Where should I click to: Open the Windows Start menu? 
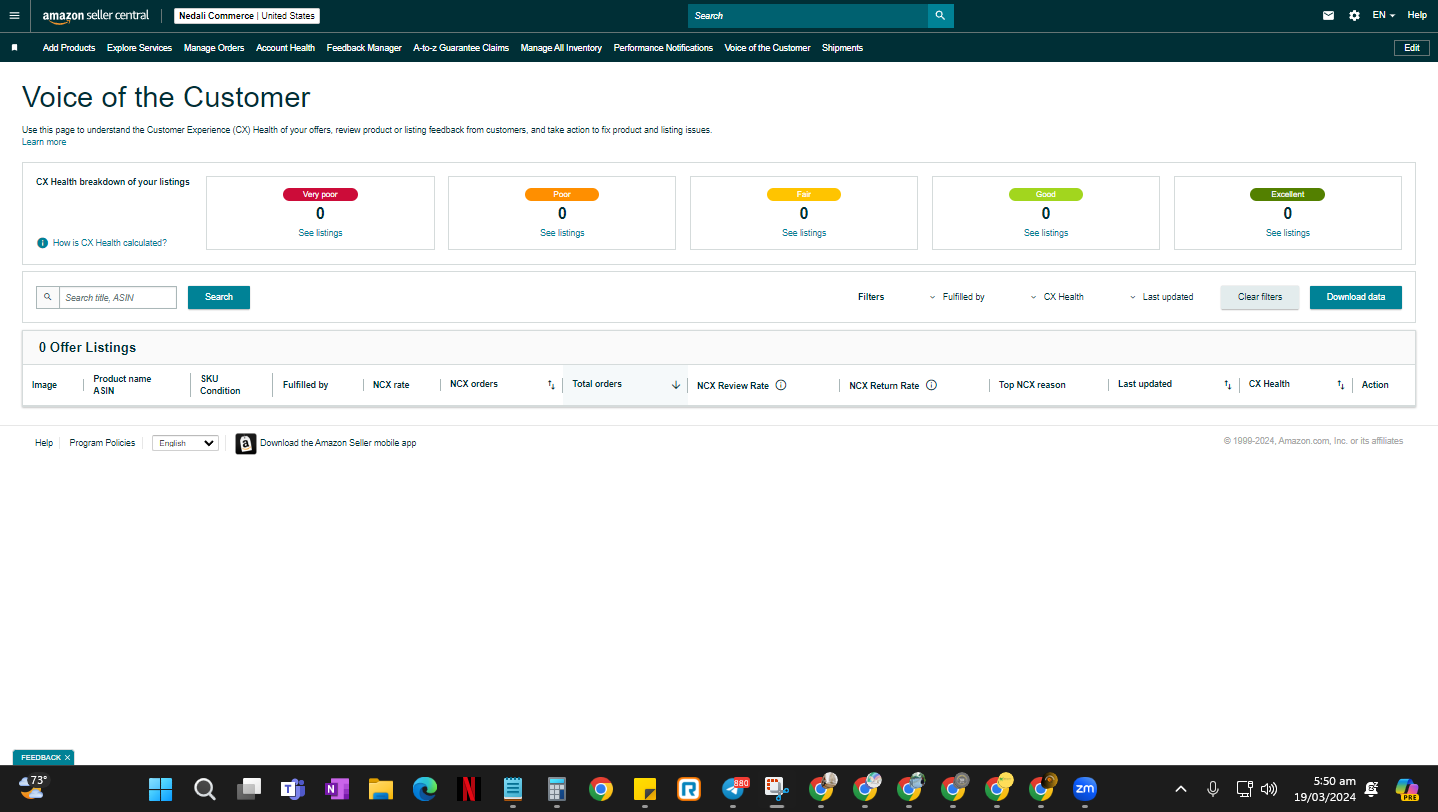160,789
